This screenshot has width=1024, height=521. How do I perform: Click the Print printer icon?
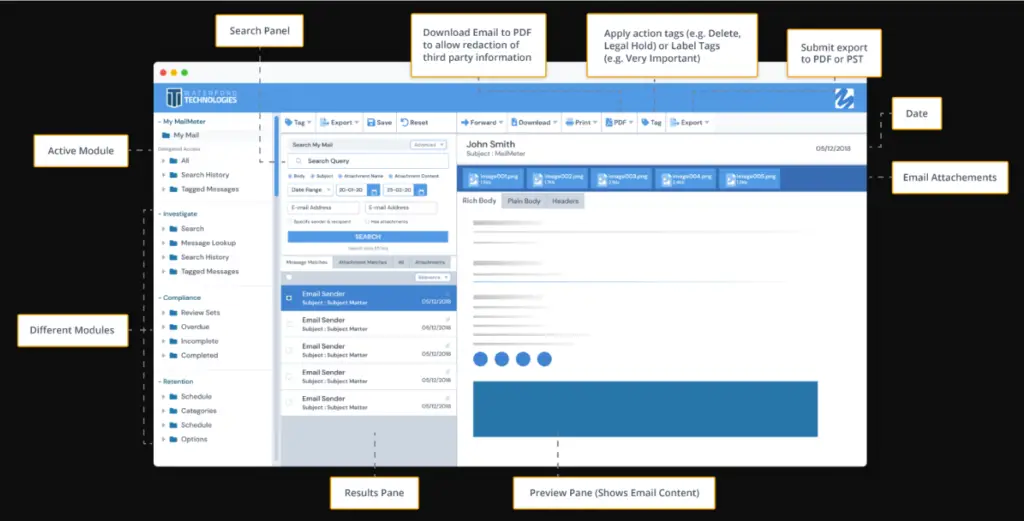click(569, 123)
